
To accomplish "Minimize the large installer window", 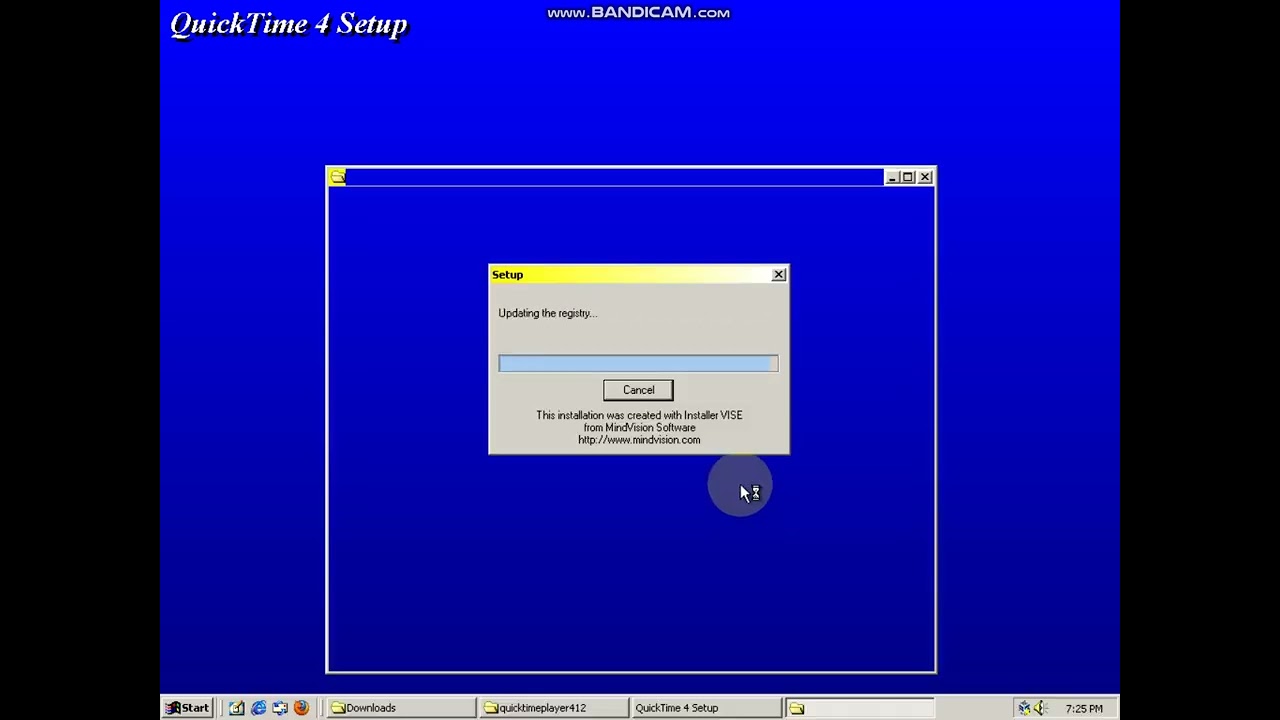I will pos(891,177).
